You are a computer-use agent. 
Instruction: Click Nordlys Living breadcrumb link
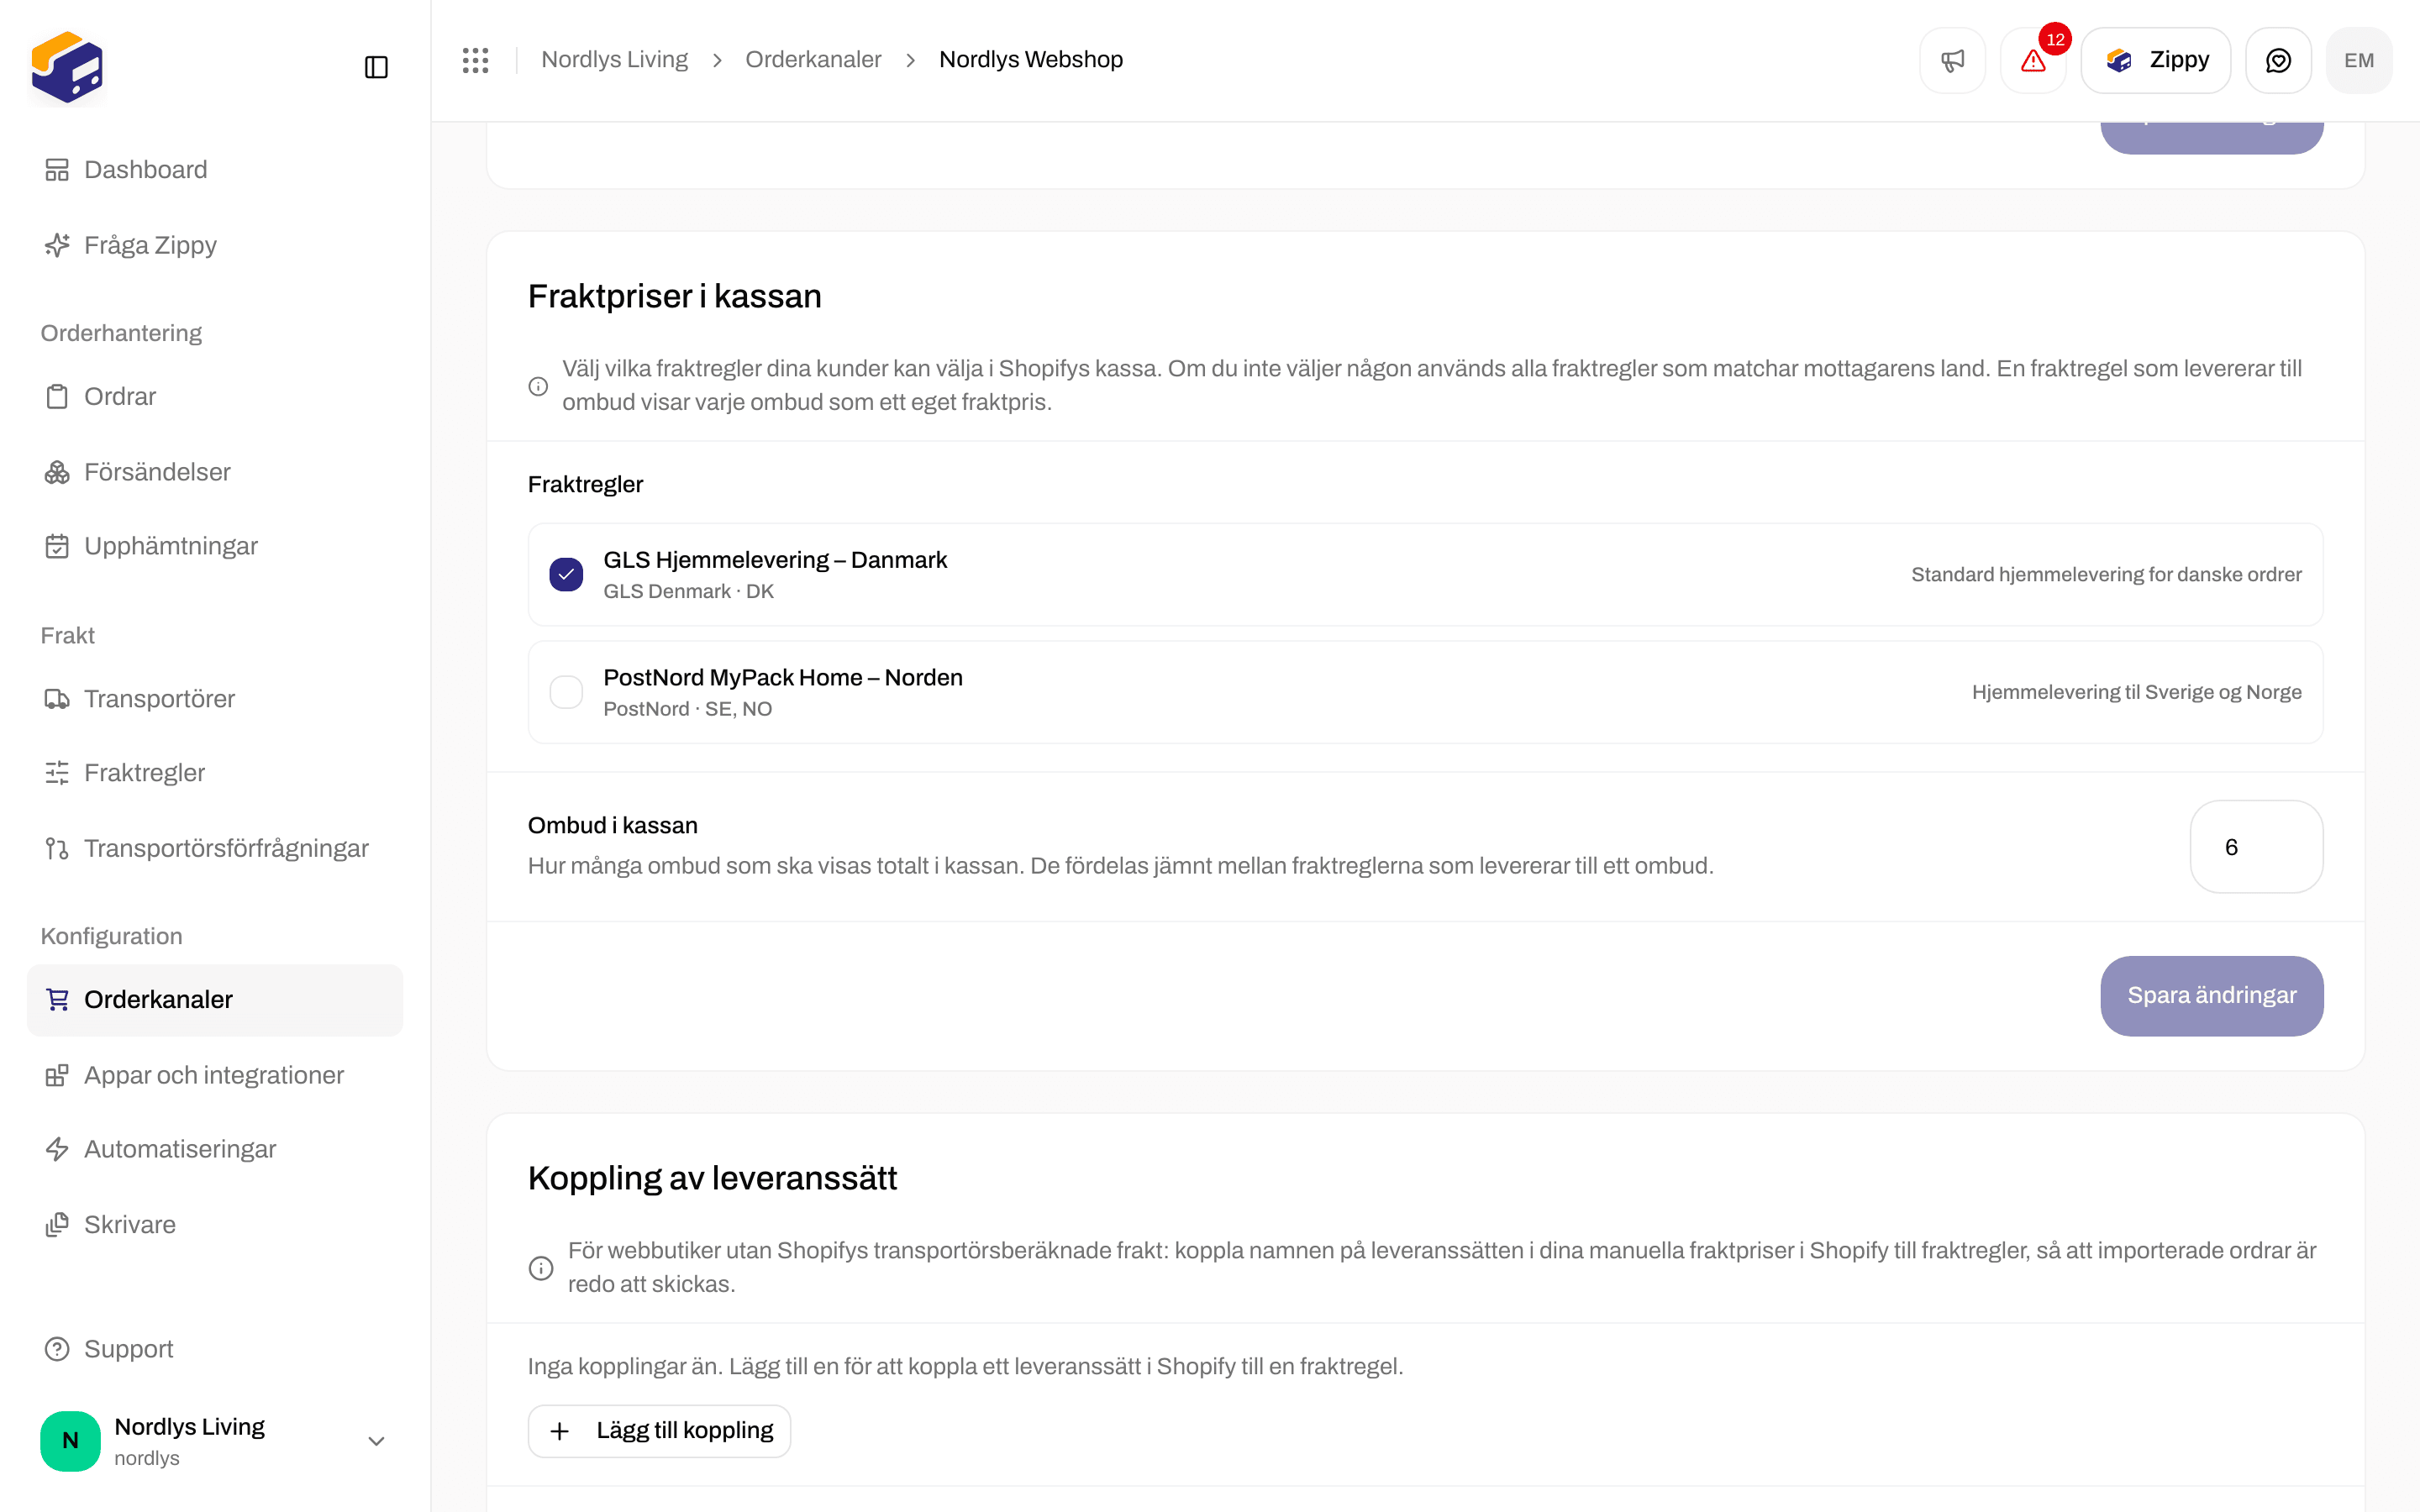[614, 60]
